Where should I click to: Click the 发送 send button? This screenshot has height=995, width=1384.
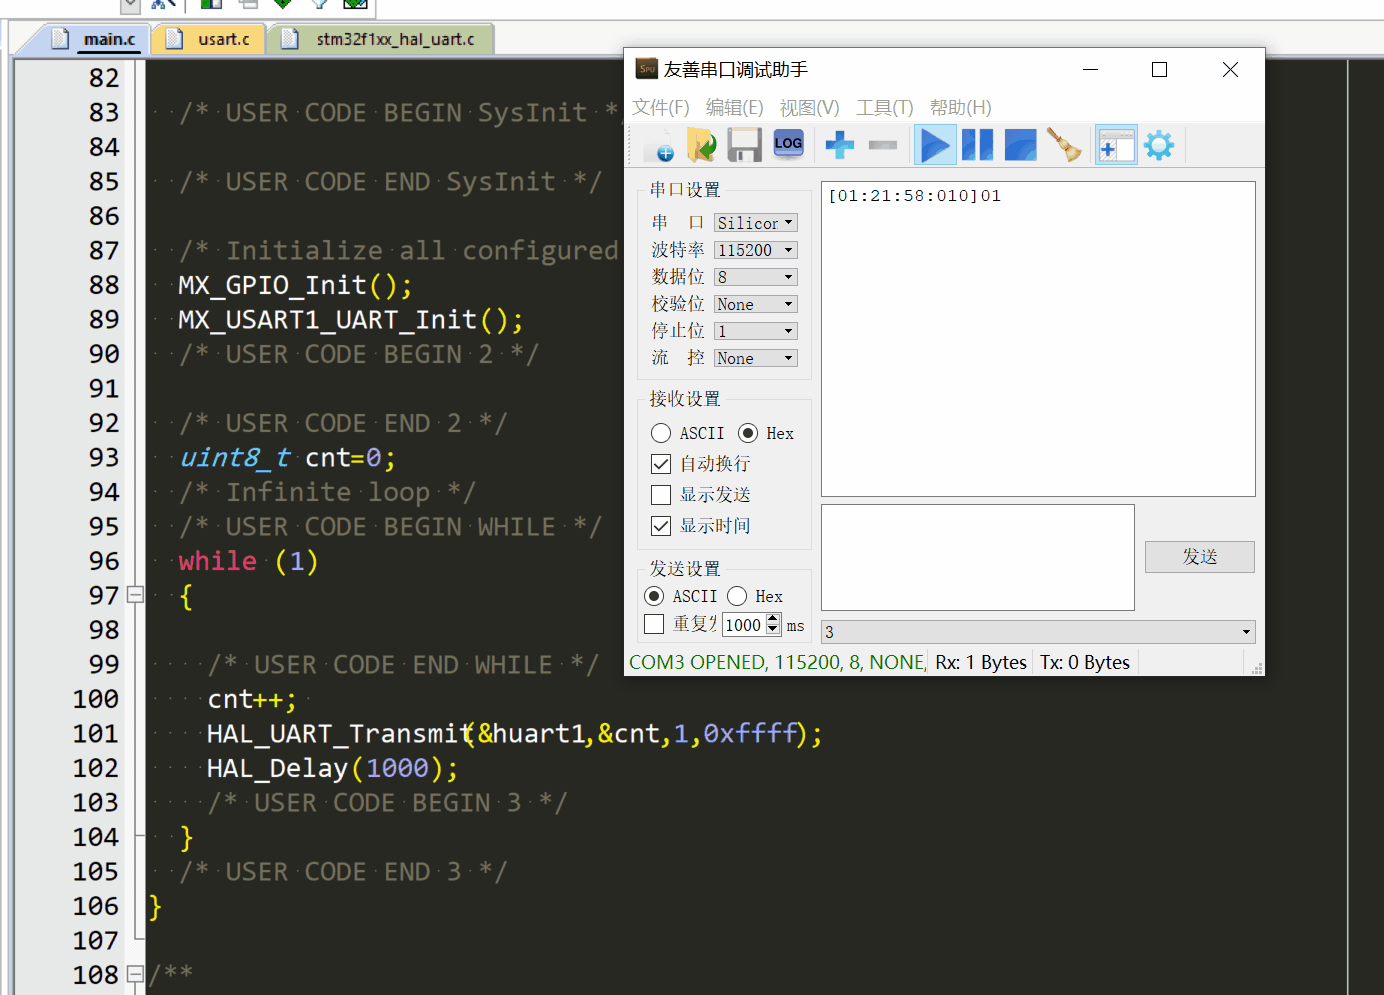tap(1200, 557)
